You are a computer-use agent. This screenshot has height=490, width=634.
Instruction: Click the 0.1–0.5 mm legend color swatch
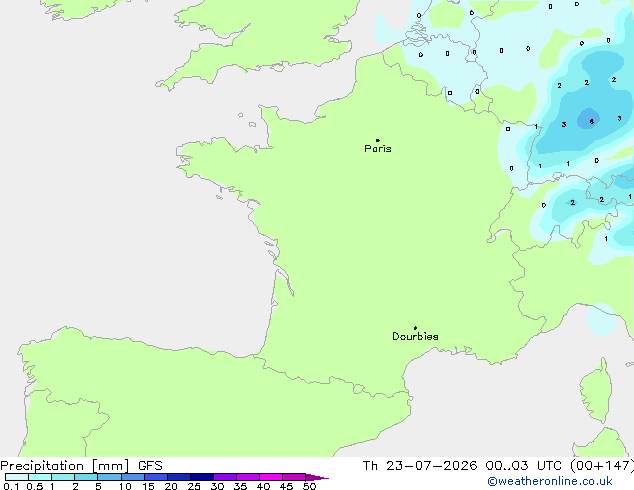coord(17,477)
